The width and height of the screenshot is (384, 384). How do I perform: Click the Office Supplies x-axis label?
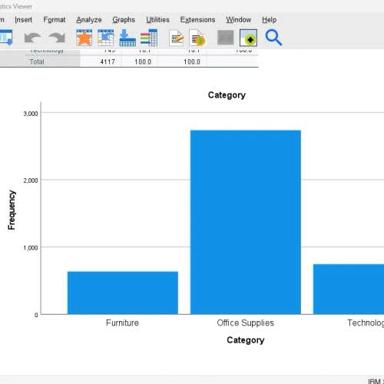245,323
